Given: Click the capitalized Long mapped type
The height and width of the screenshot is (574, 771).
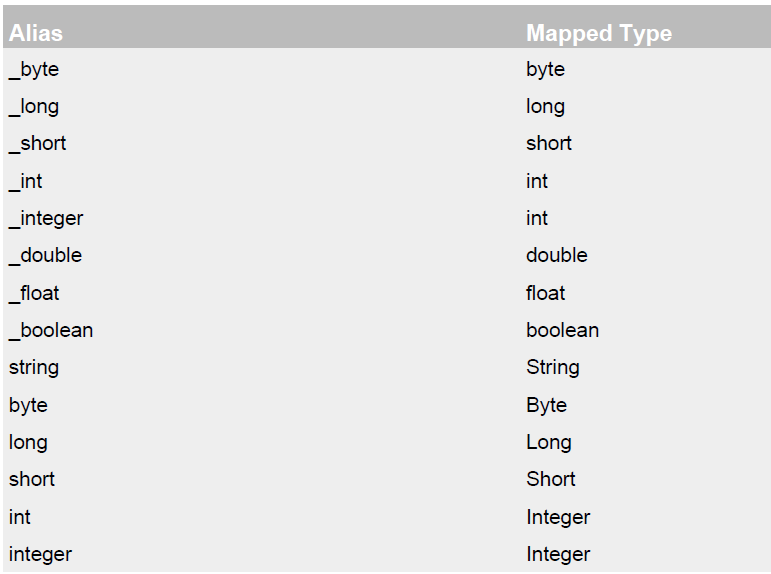Looking at the screenshot, I should [549, 443].
